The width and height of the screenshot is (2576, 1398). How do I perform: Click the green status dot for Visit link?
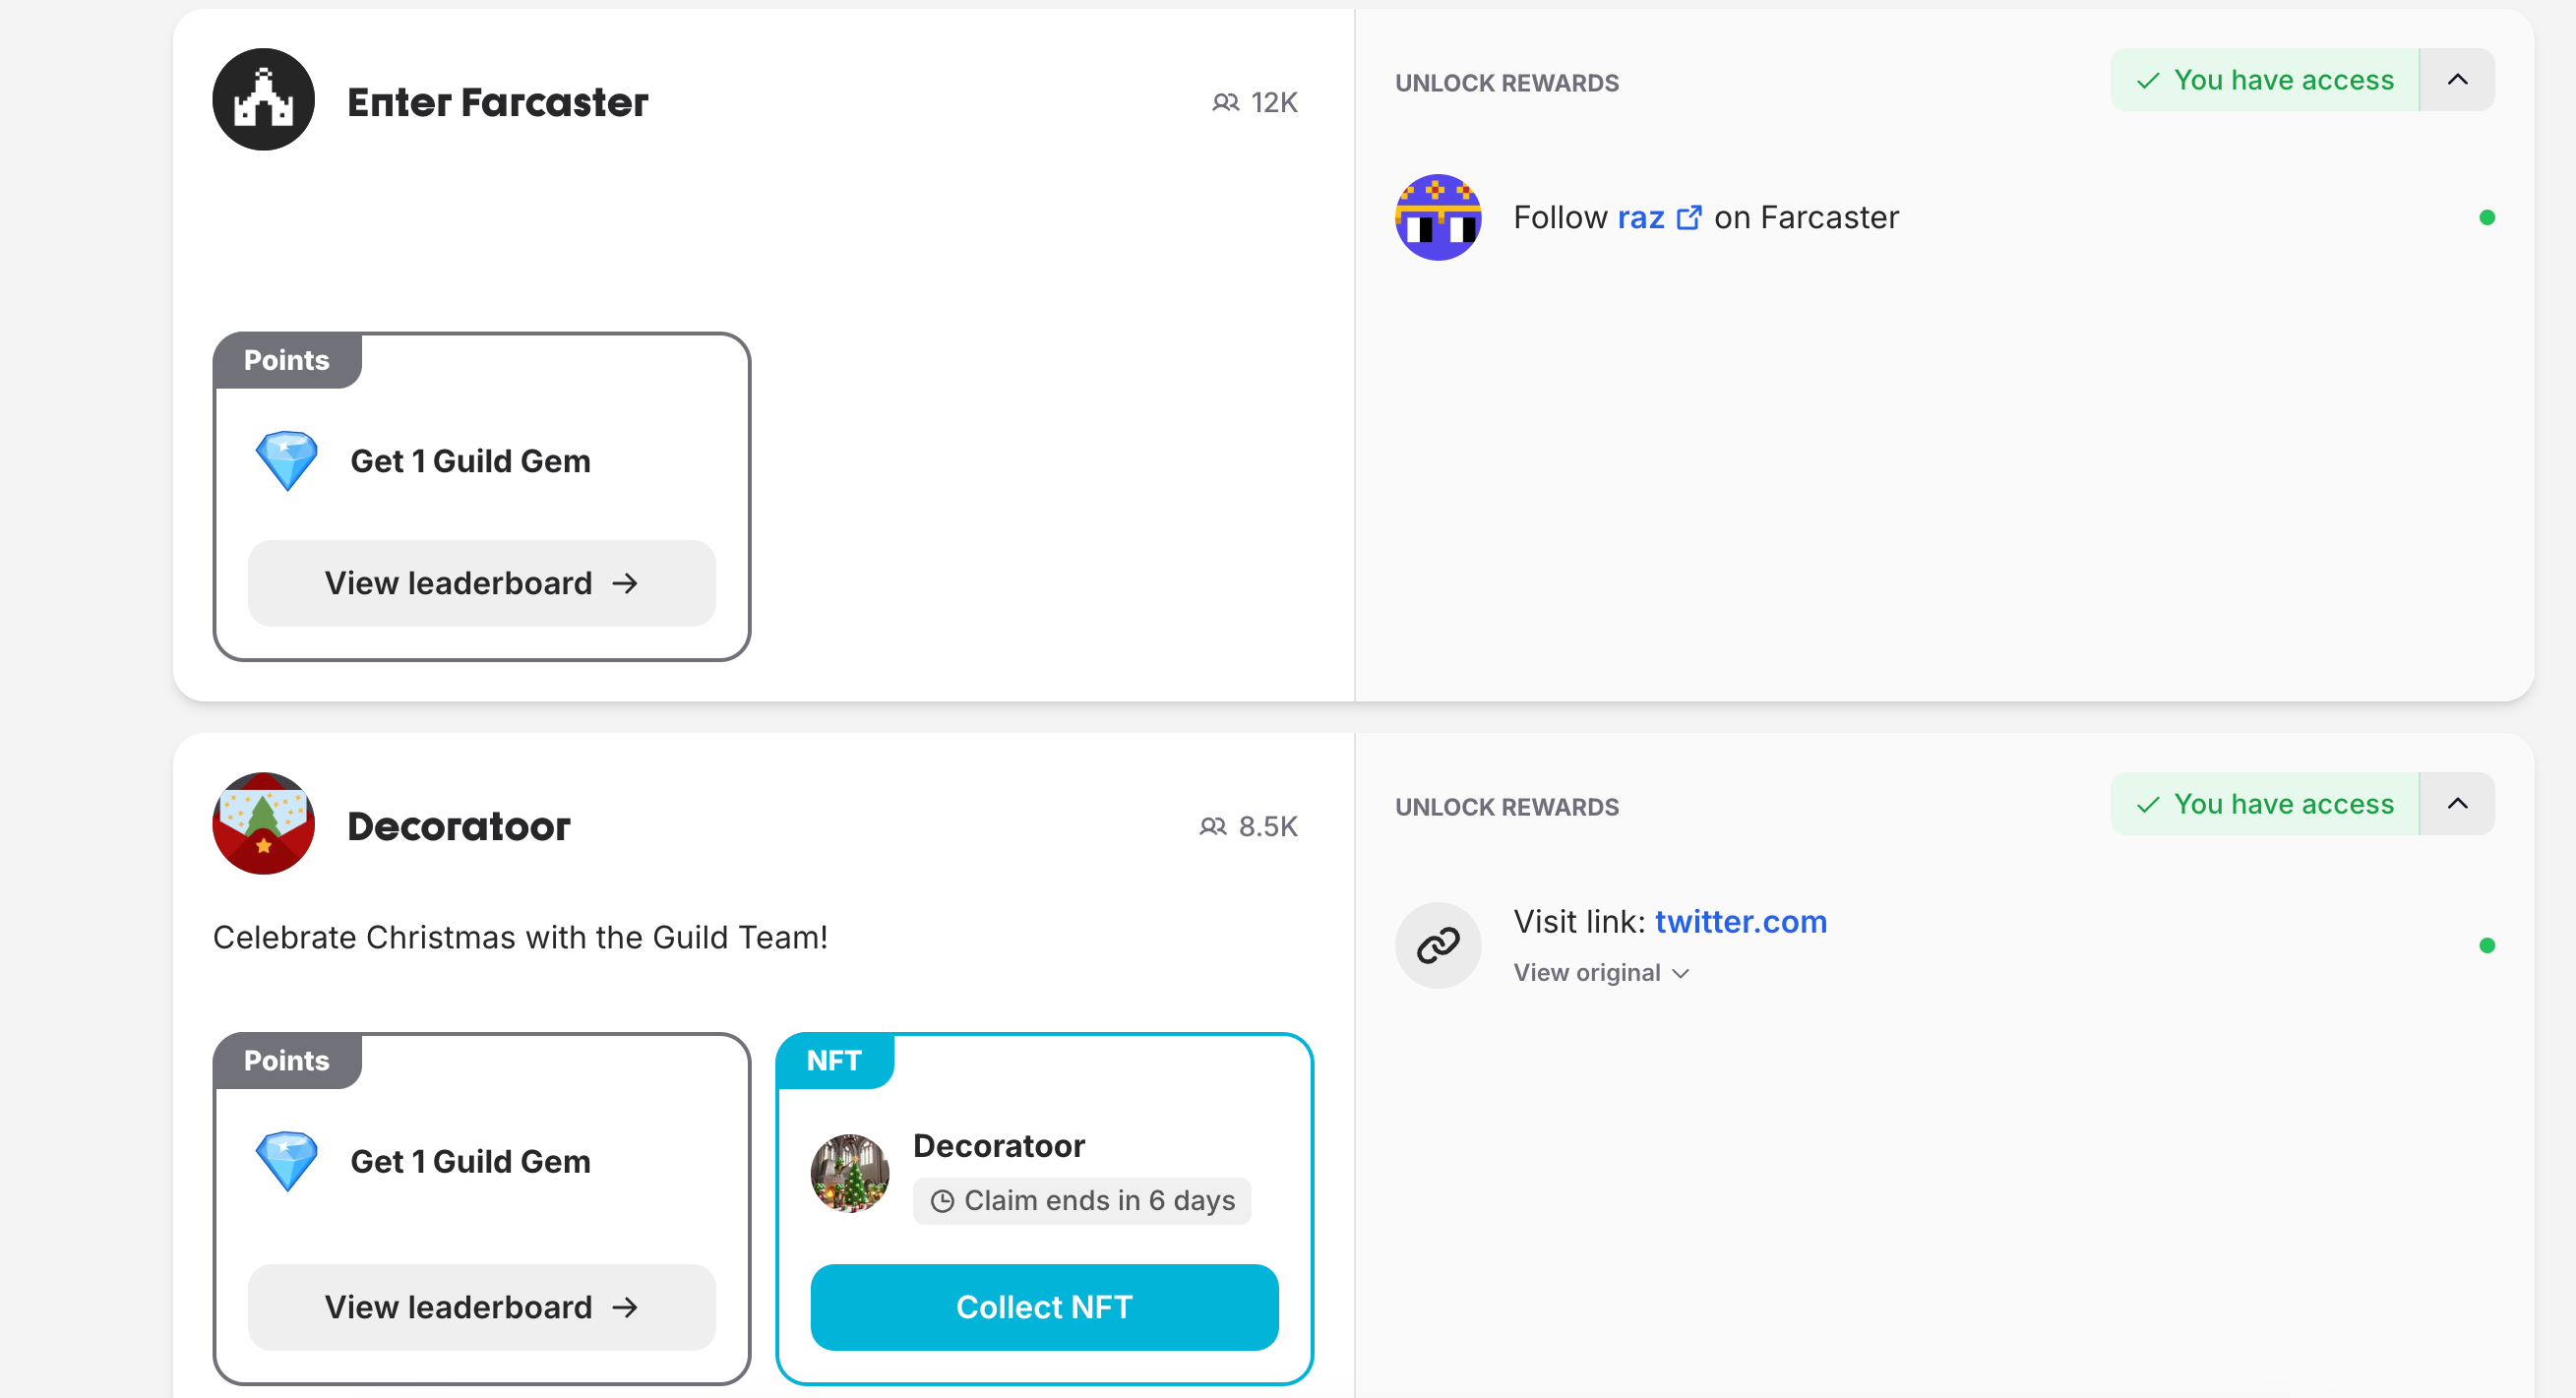point(2487,945)
